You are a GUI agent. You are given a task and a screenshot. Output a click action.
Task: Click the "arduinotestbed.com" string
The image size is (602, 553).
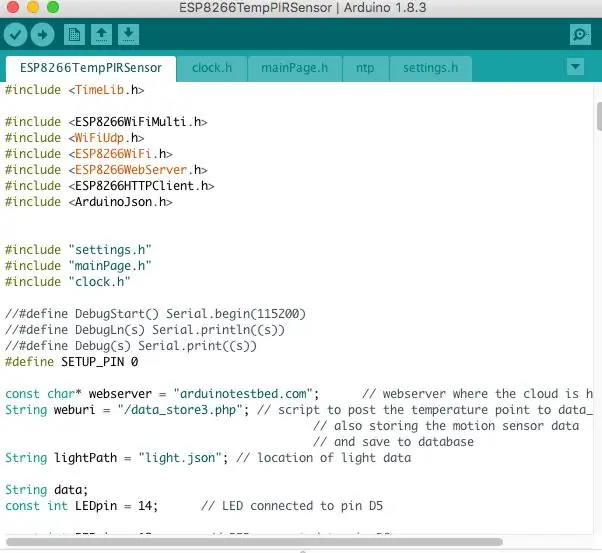coord(243,394)
